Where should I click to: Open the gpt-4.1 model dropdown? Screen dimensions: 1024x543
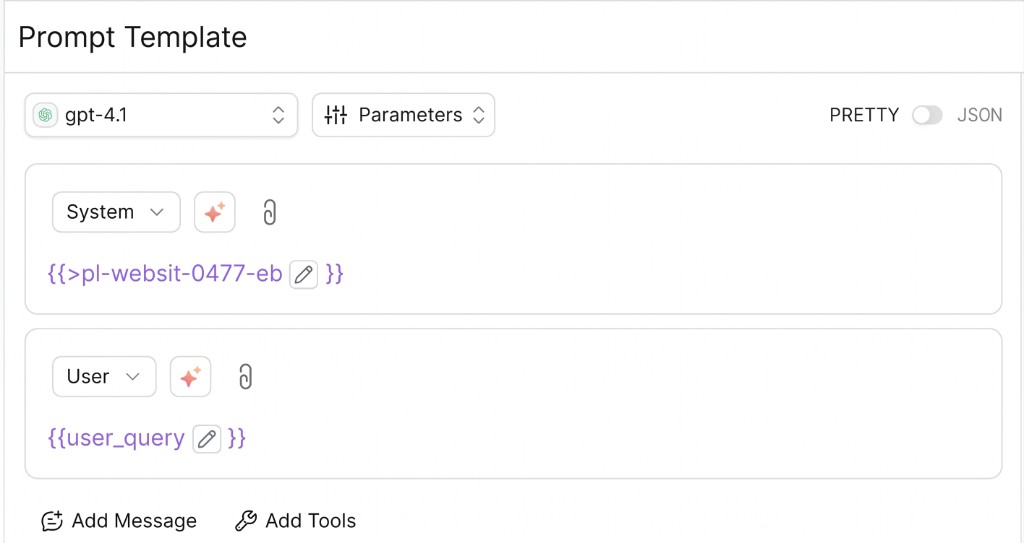pyautogui.click(x=161, y=116)
